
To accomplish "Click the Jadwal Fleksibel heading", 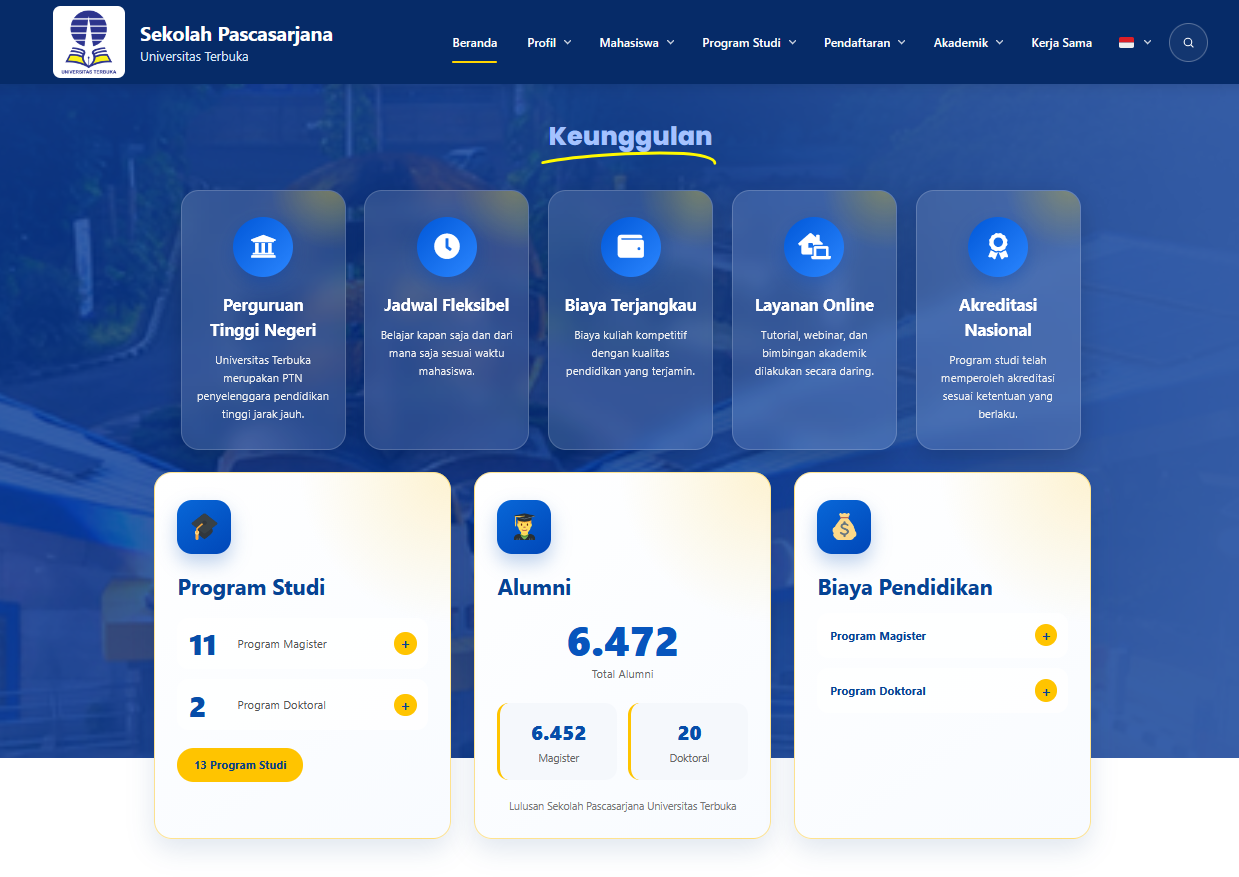I will tap(447, 305).
